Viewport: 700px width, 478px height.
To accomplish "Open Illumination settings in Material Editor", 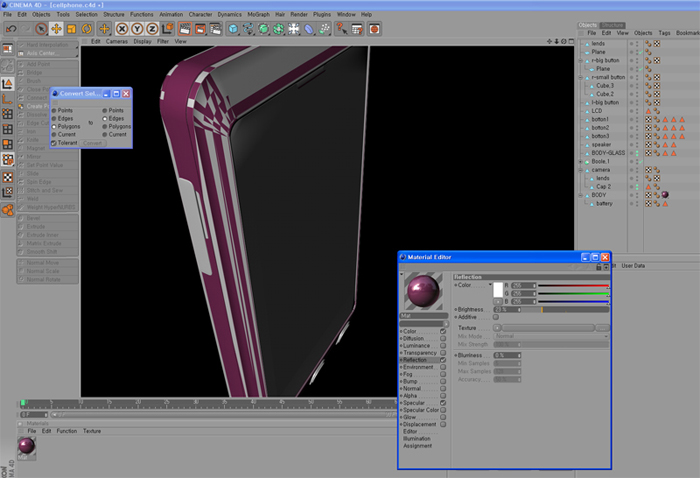I will (417, 439).
